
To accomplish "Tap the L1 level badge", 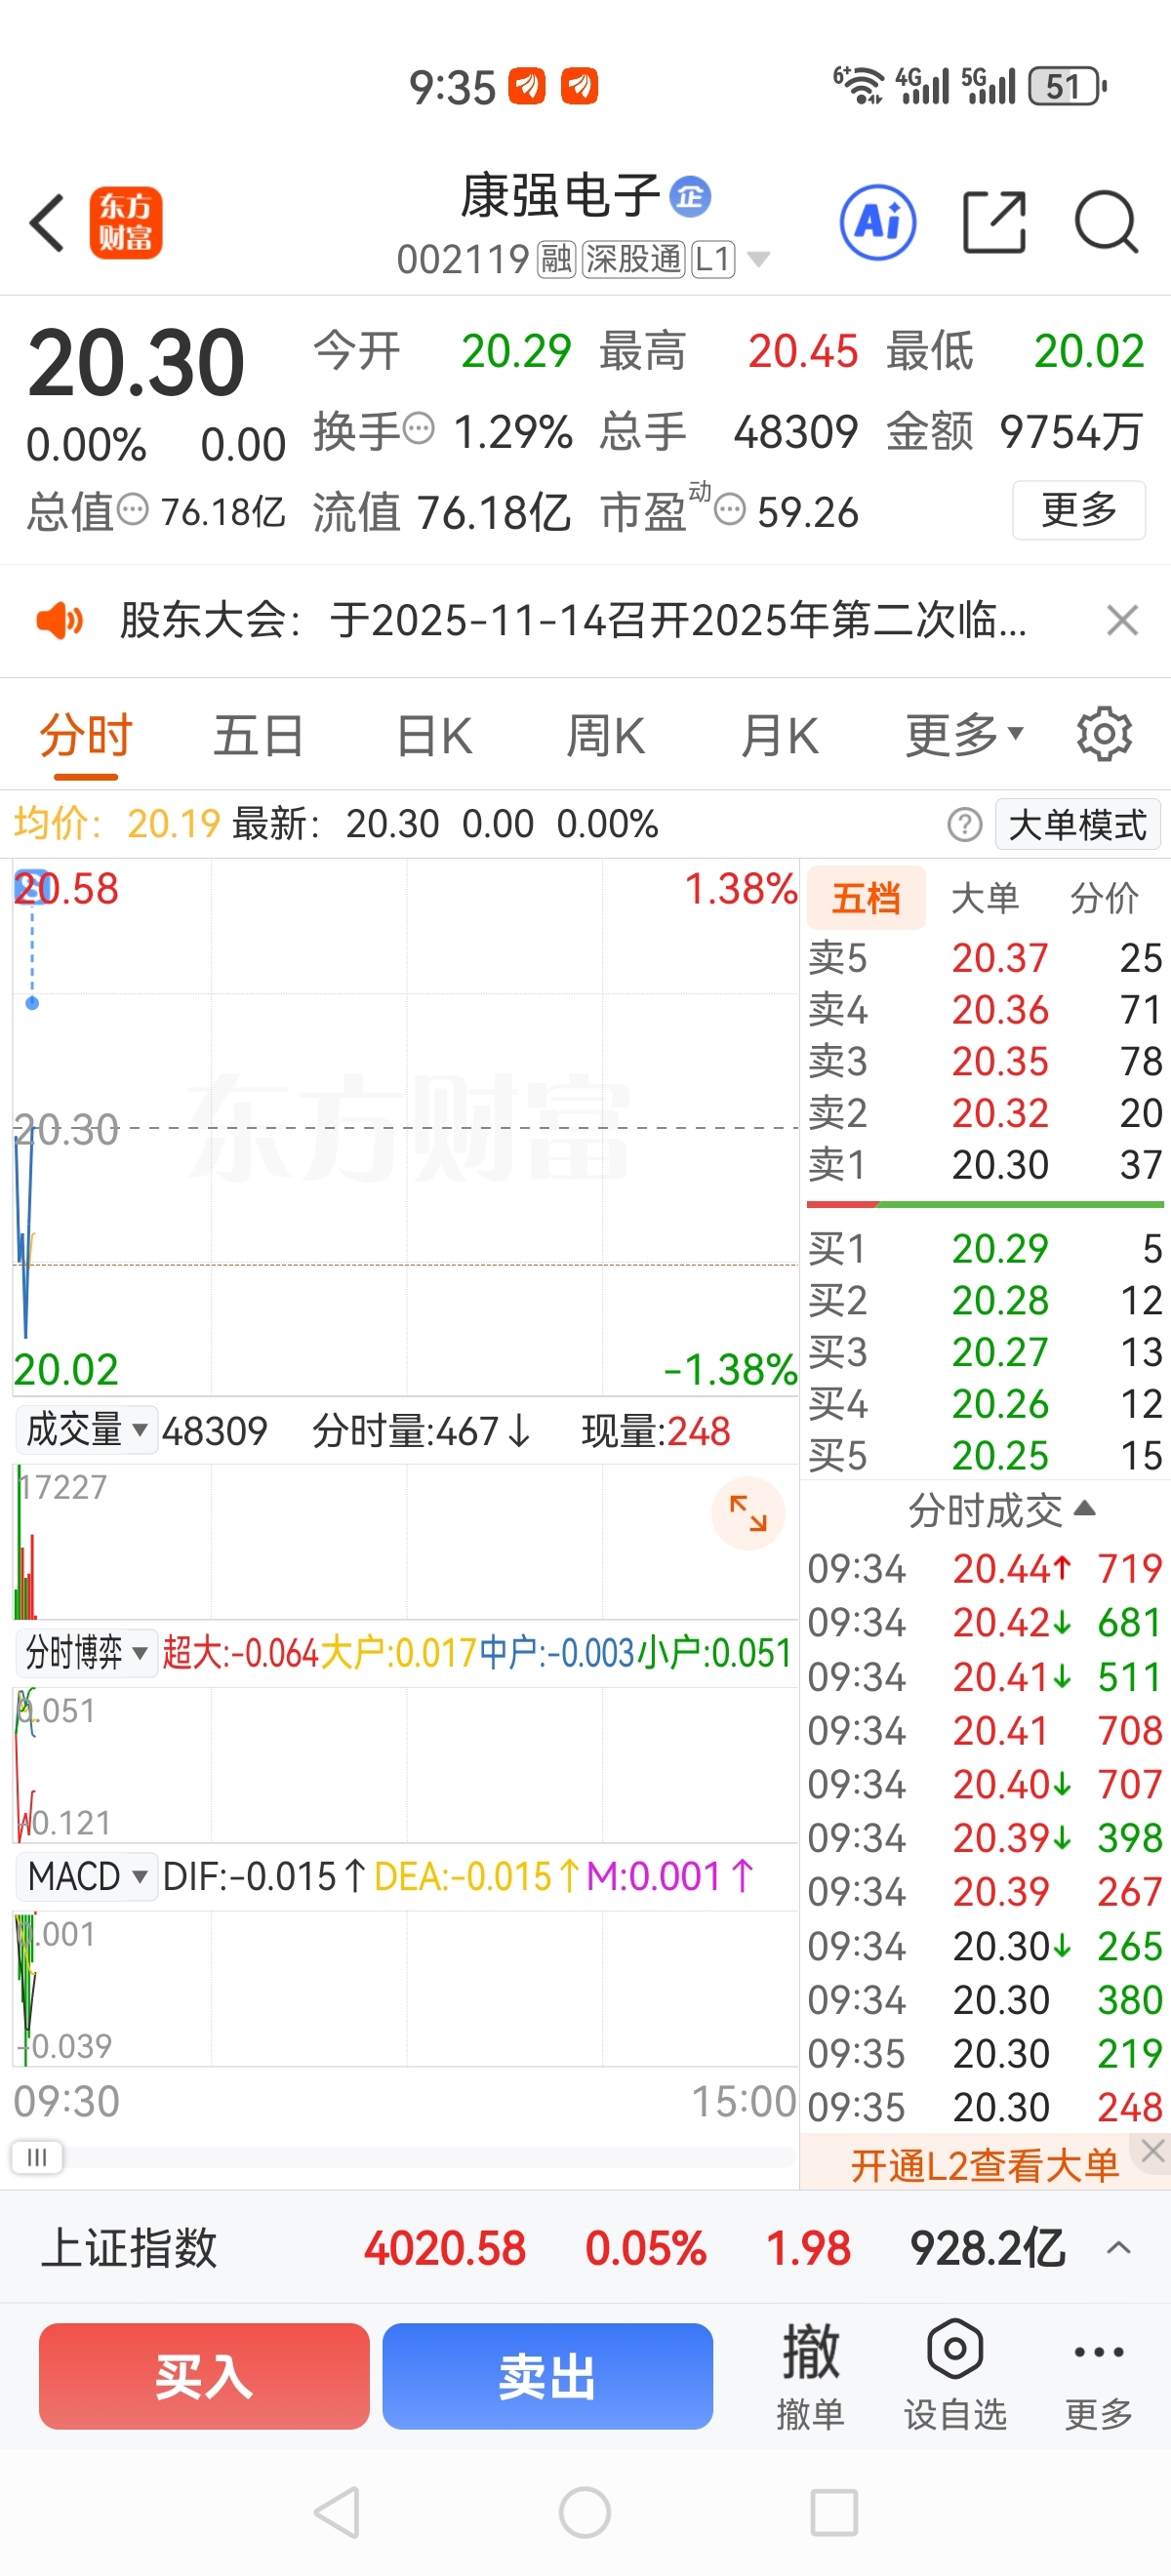I will [714, 259].
